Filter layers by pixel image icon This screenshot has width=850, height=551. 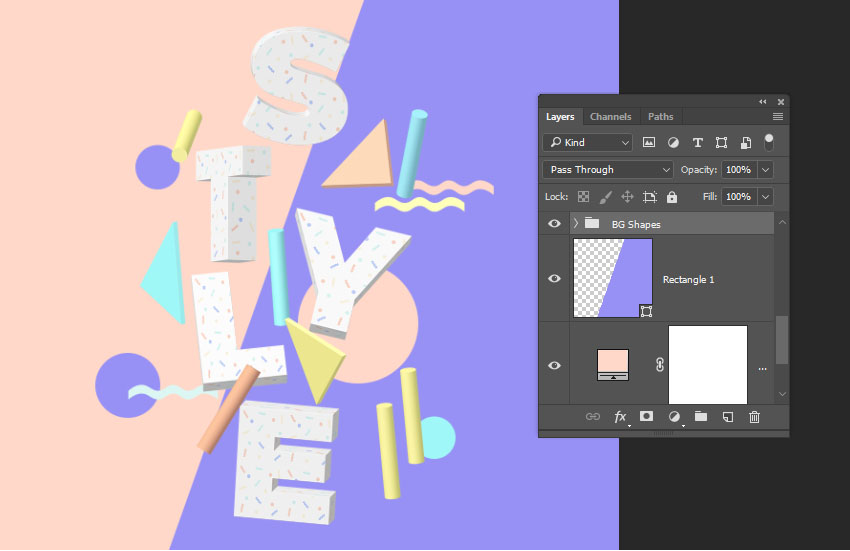648,143
